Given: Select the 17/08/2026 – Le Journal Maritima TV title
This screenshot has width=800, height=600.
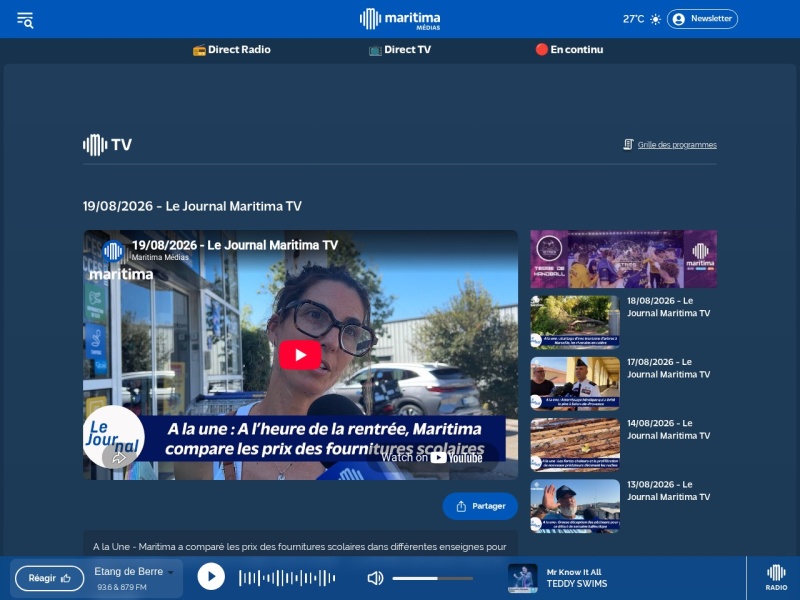Looking at the screenshot, I should 668,368.
